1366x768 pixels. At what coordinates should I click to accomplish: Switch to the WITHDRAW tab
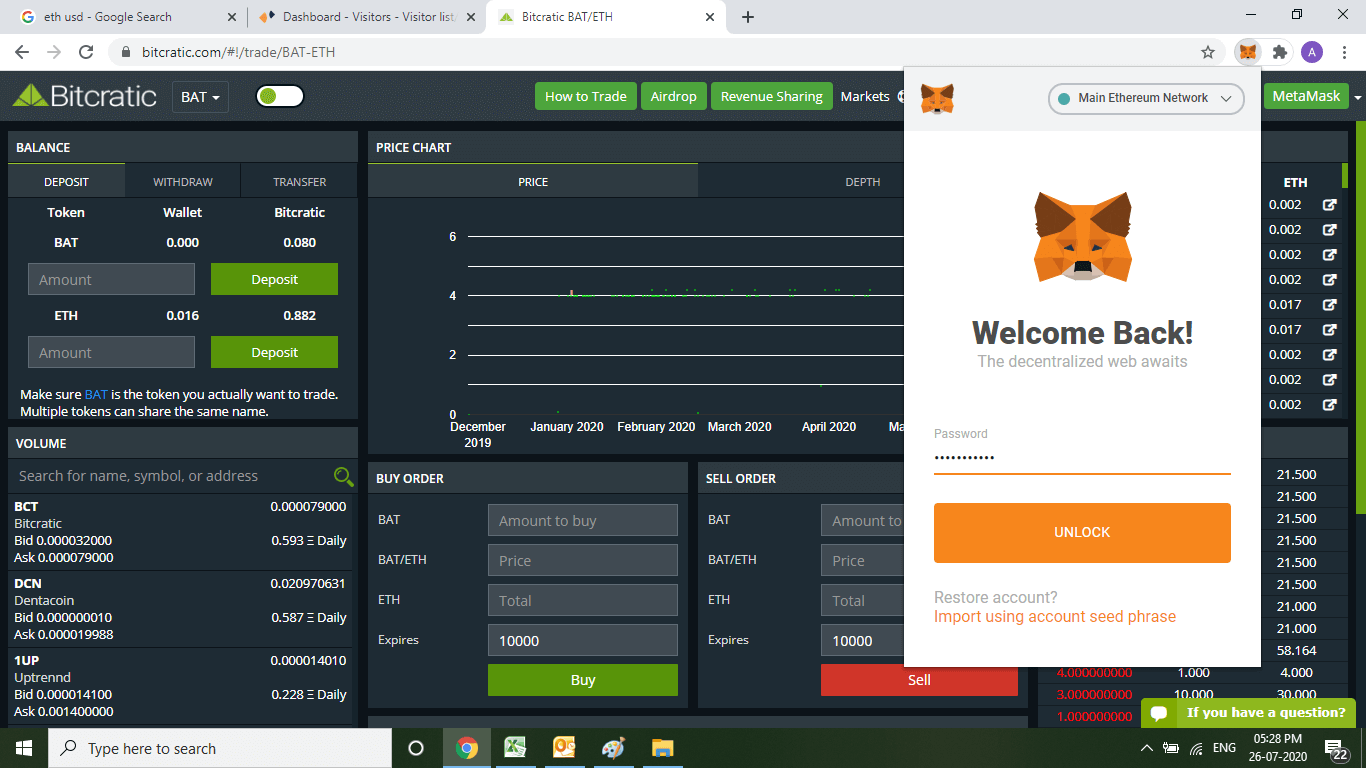click(x=183, y=182)
